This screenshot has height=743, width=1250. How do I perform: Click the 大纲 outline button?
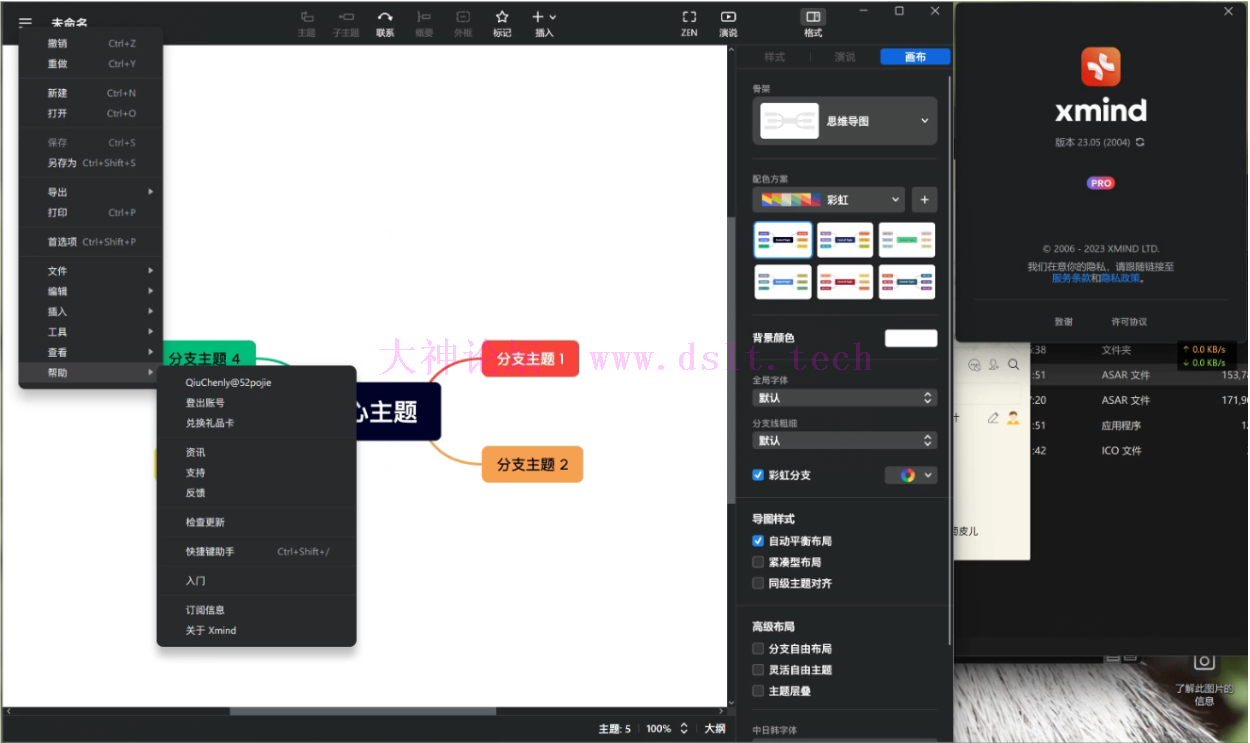click(714, 729)
